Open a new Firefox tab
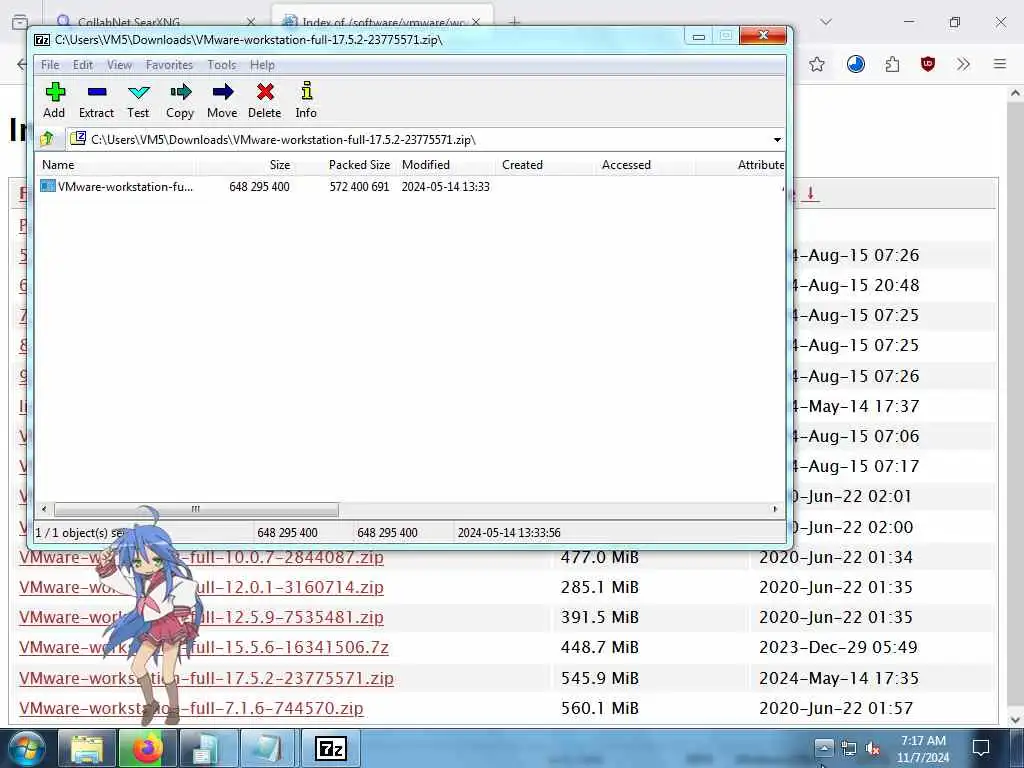Image resolution: width=1024 pixels, height=768 pixels. point(515,22)
